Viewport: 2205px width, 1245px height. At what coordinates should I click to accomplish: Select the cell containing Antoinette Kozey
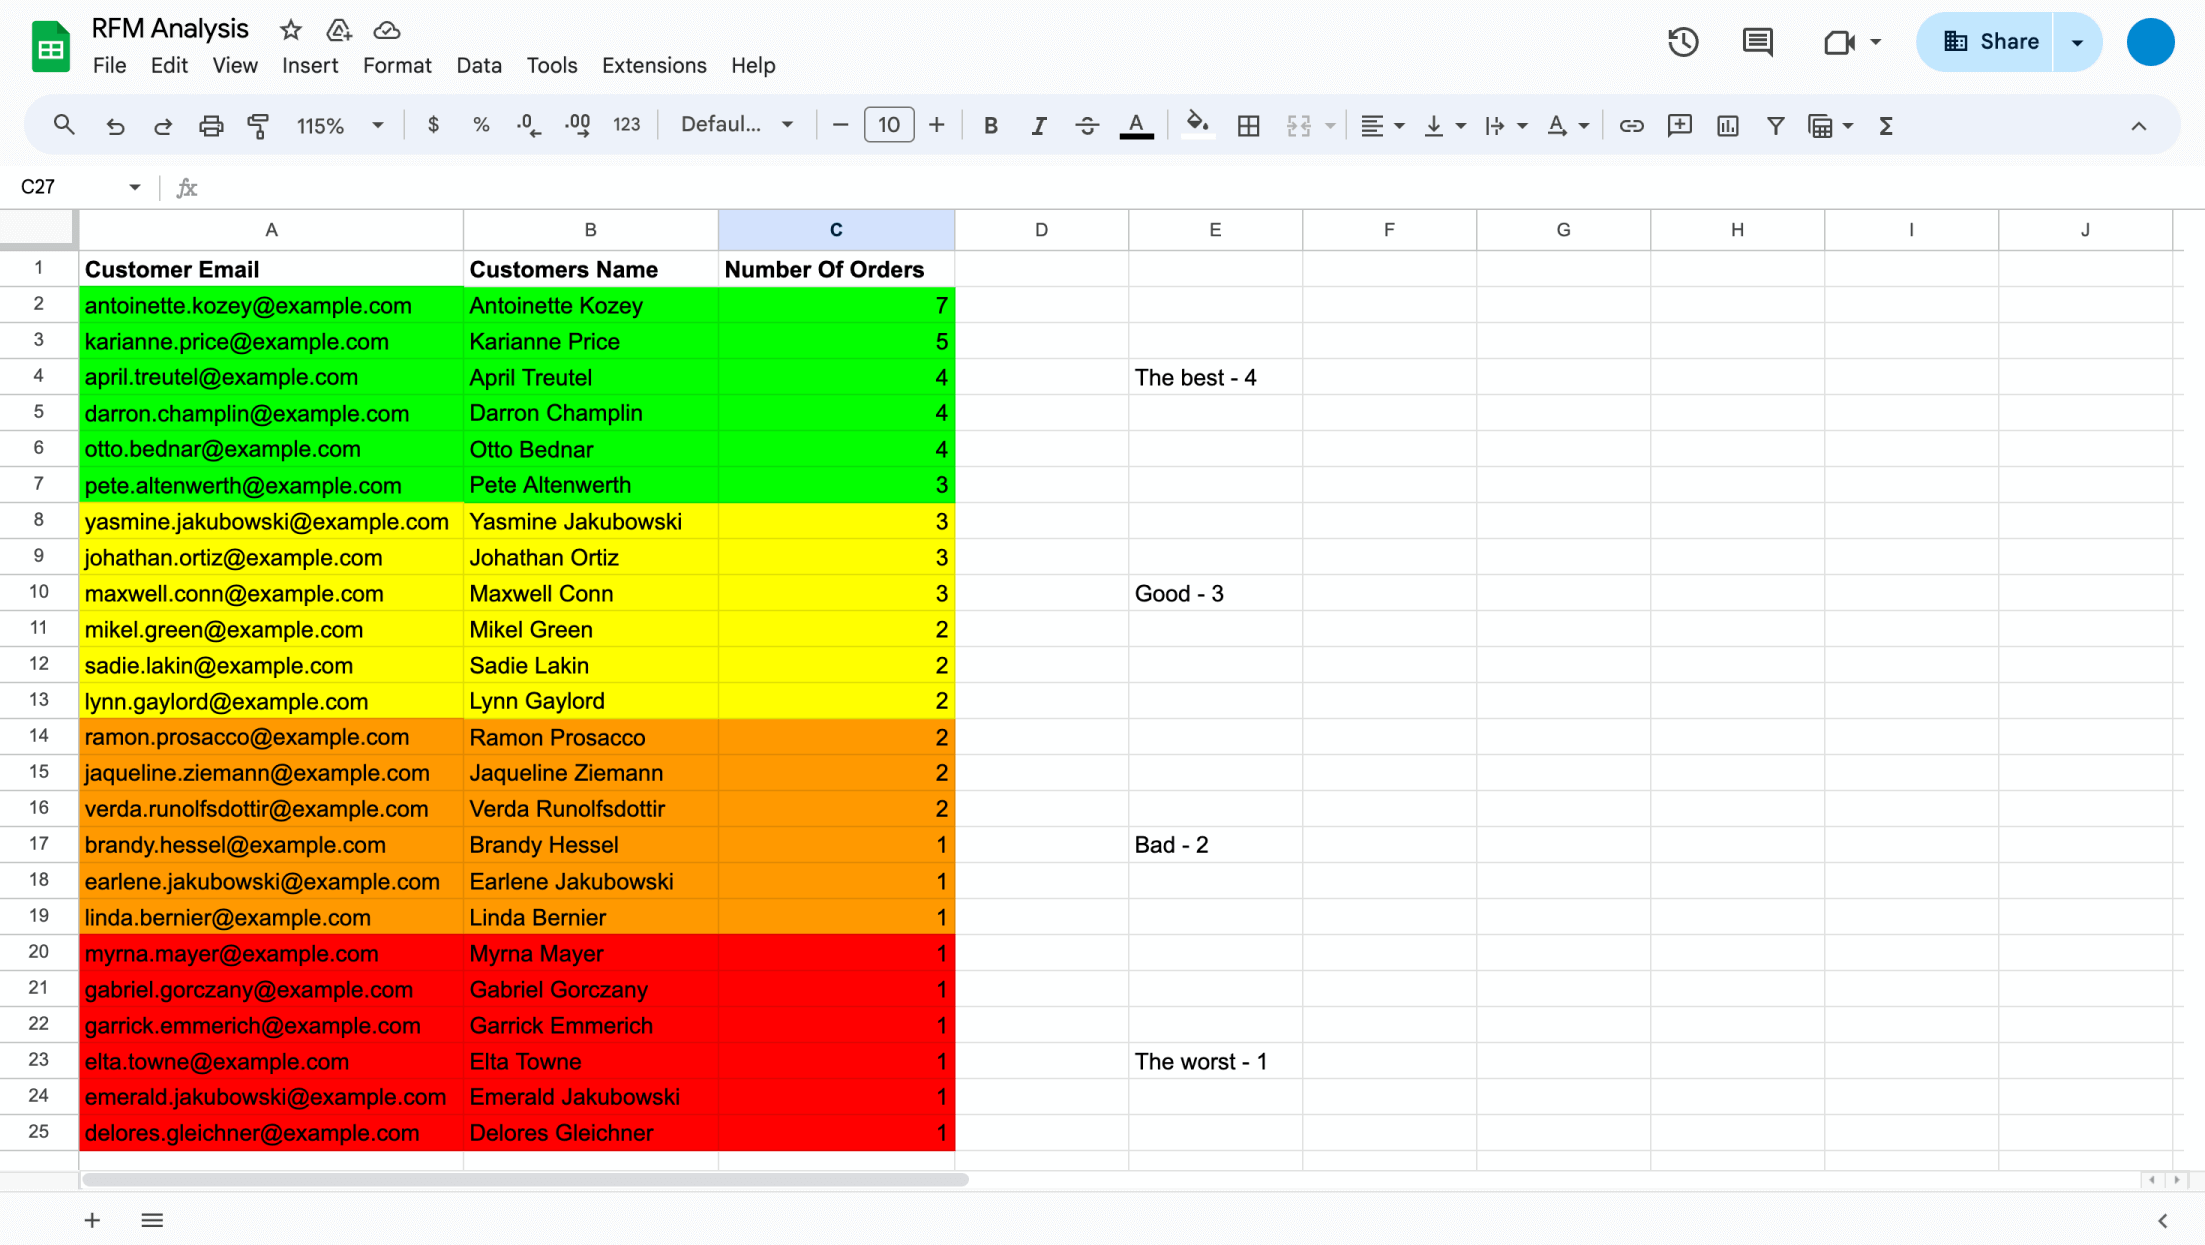[x=590, y=306]
